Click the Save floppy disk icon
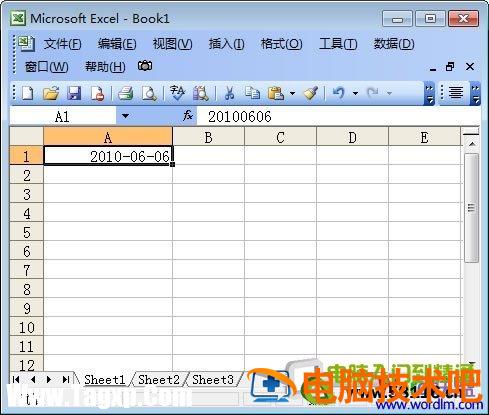The width and height of the screenshot is (489, 415). point(74,93)
